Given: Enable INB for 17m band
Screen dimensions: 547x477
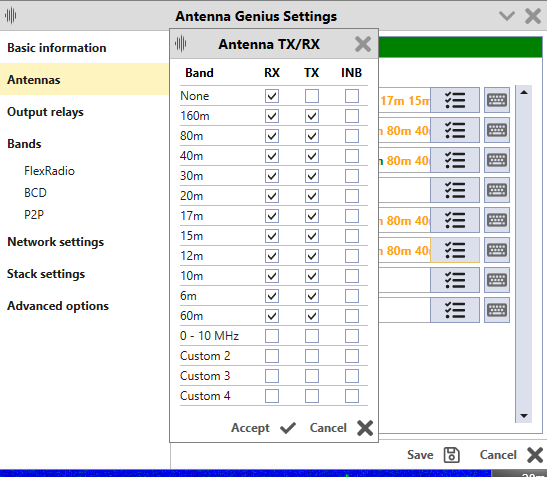Looking at the screenshot, I should pyautogui.click(x=352, y=216).
